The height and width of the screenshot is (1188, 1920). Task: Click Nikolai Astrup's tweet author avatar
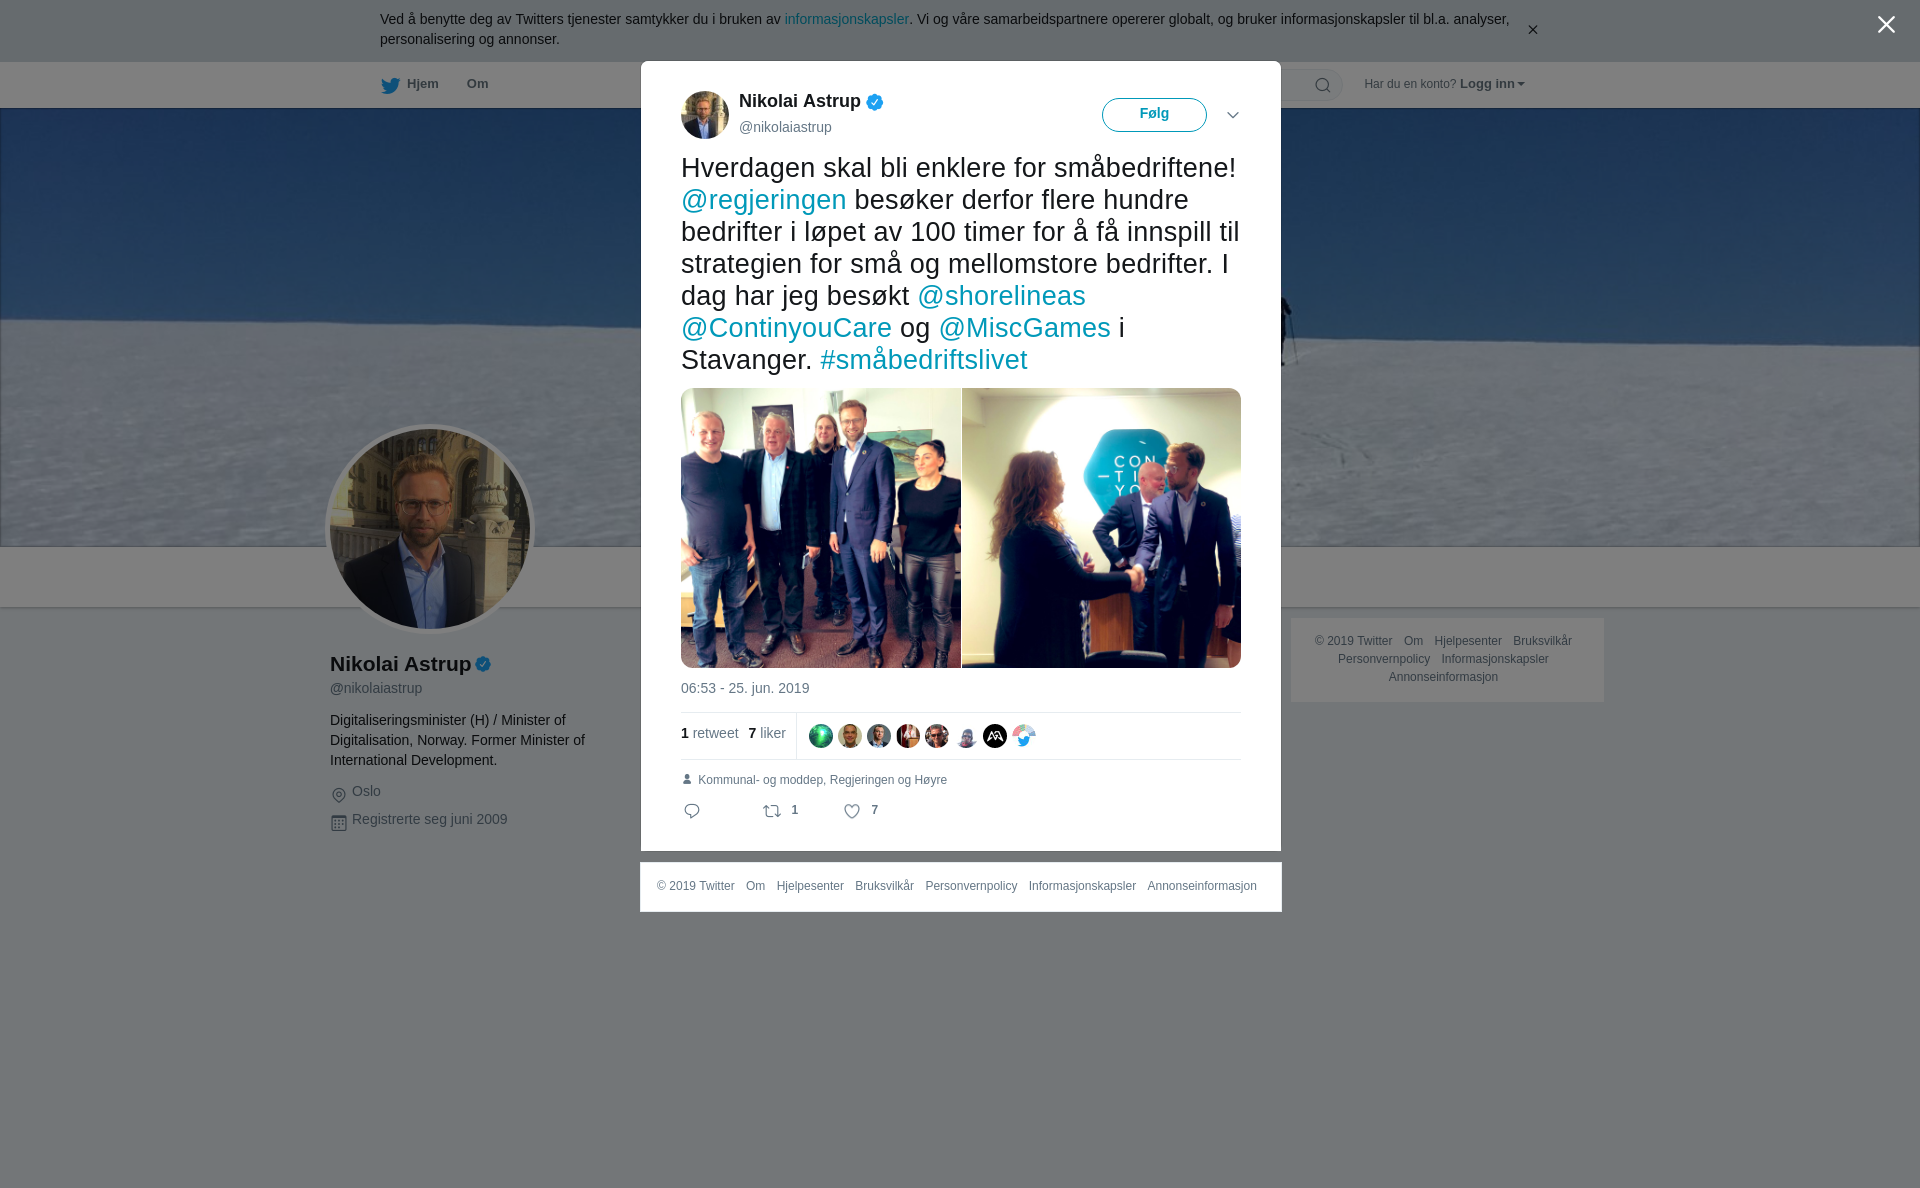pyautogui.click(x=705, y=115)
